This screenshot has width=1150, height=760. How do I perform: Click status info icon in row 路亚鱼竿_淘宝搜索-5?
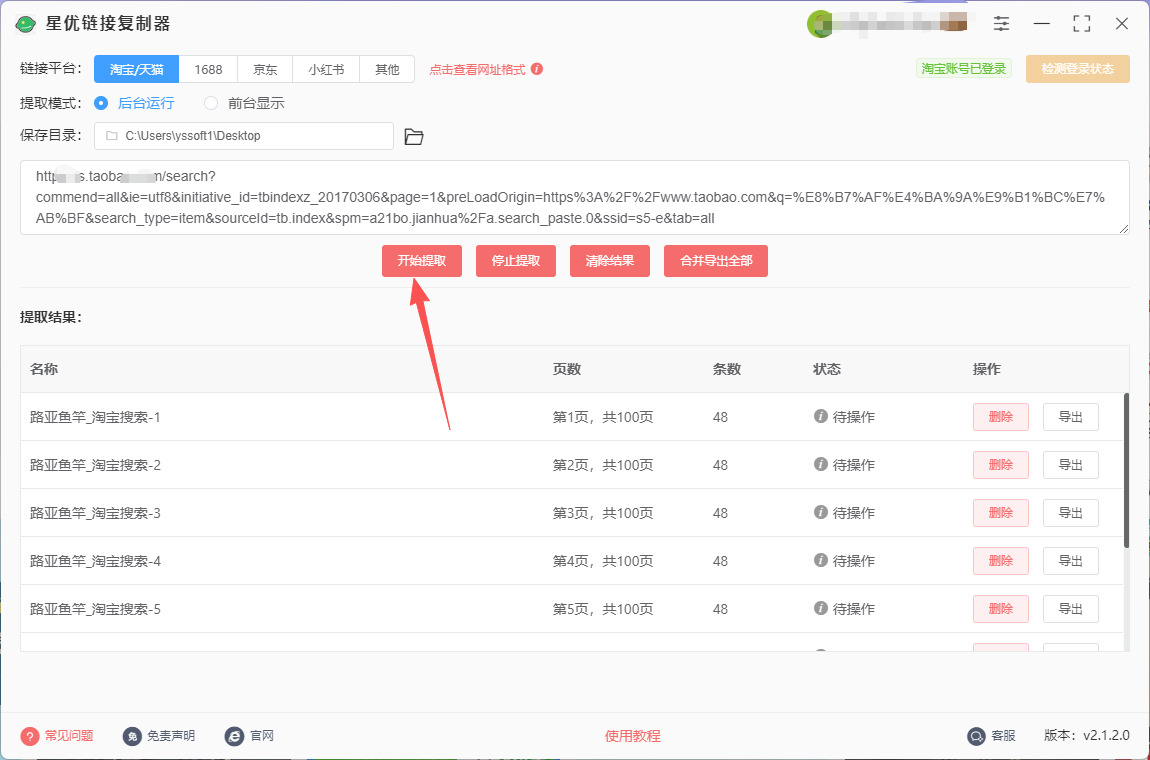[x=821, y=608]
